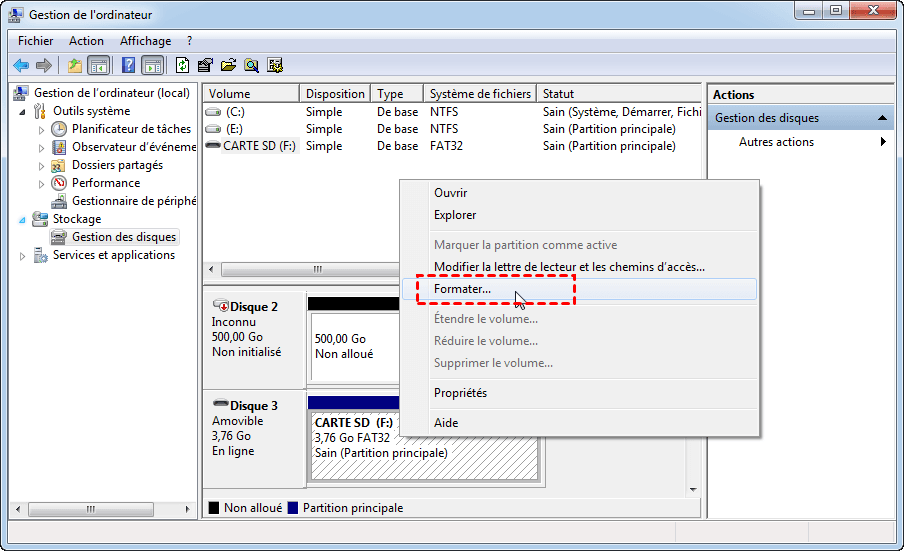Click the Refresh toolbar icon

click(x=182, y=66)
